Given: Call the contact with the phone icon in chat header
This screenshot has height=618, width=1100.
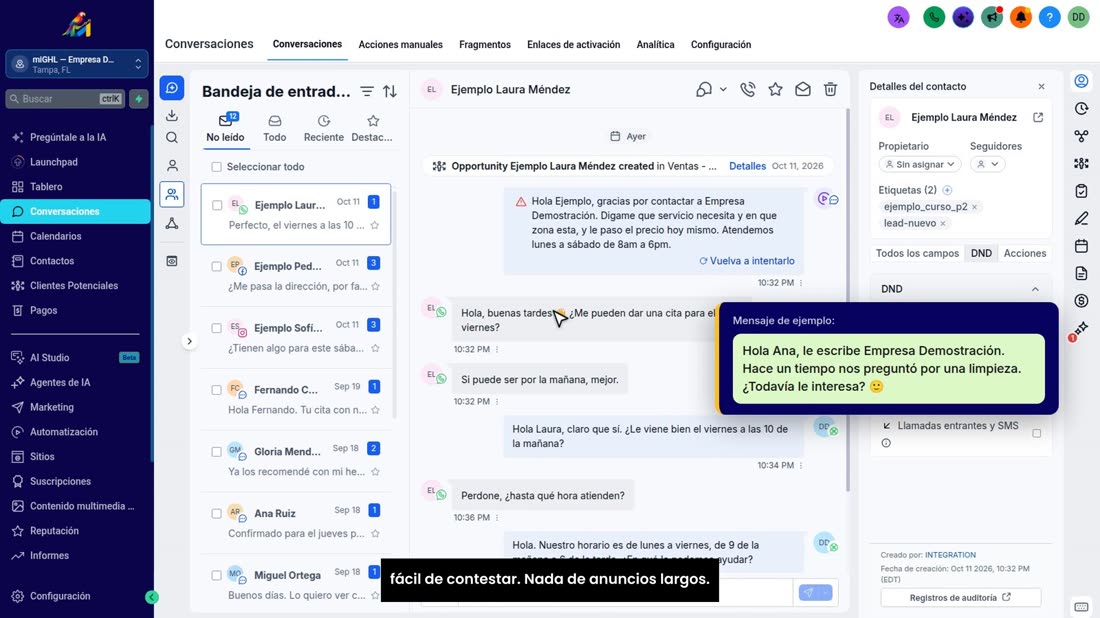Looking at the screenshot, I should [x=748, y=89].
